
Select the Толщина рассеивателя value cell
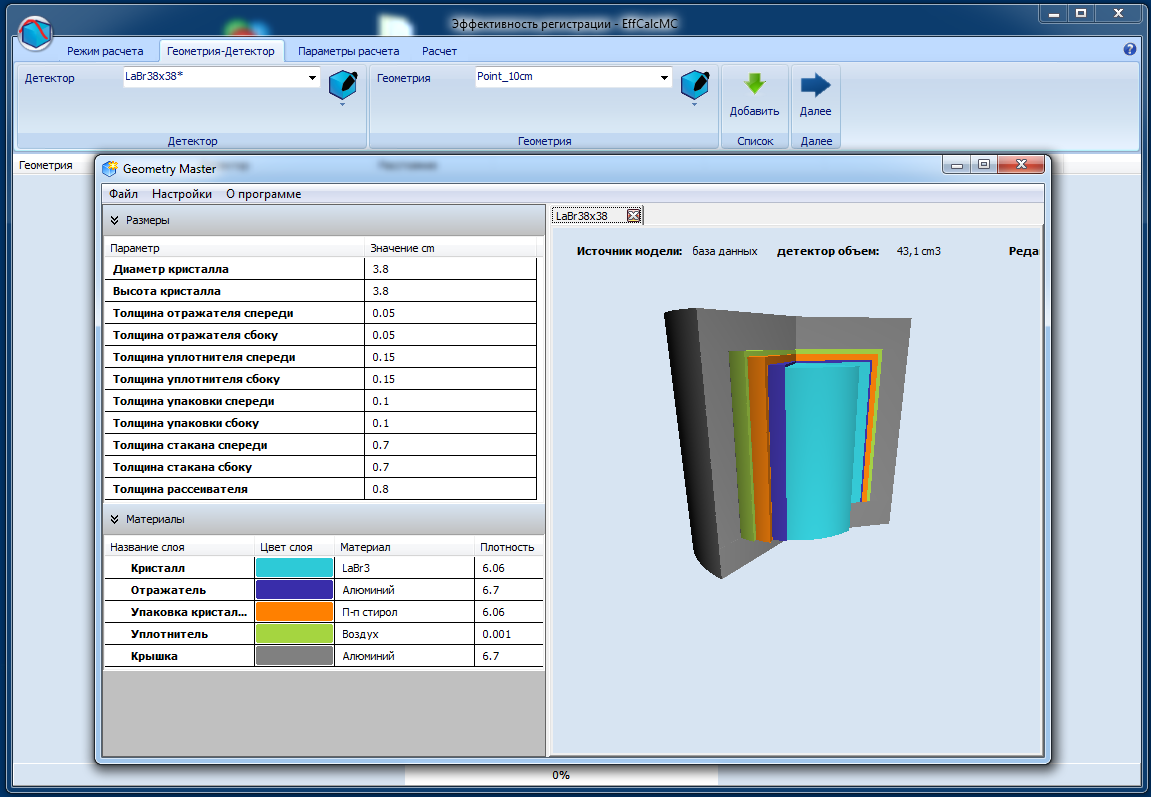450,489
